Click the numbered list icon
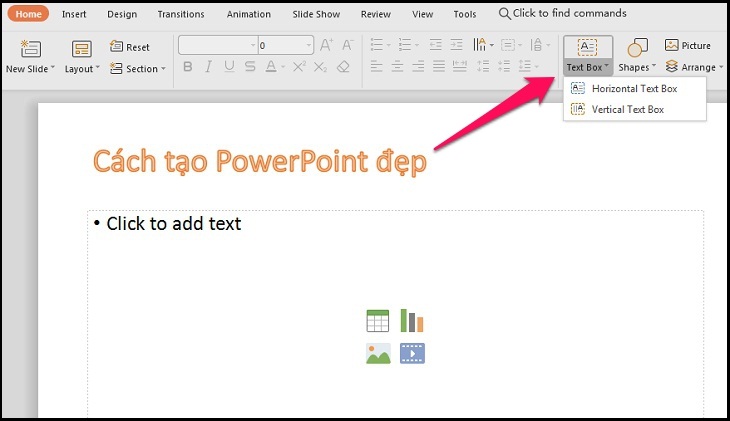This screenshot has height=421, width=730. click(405, 45)
